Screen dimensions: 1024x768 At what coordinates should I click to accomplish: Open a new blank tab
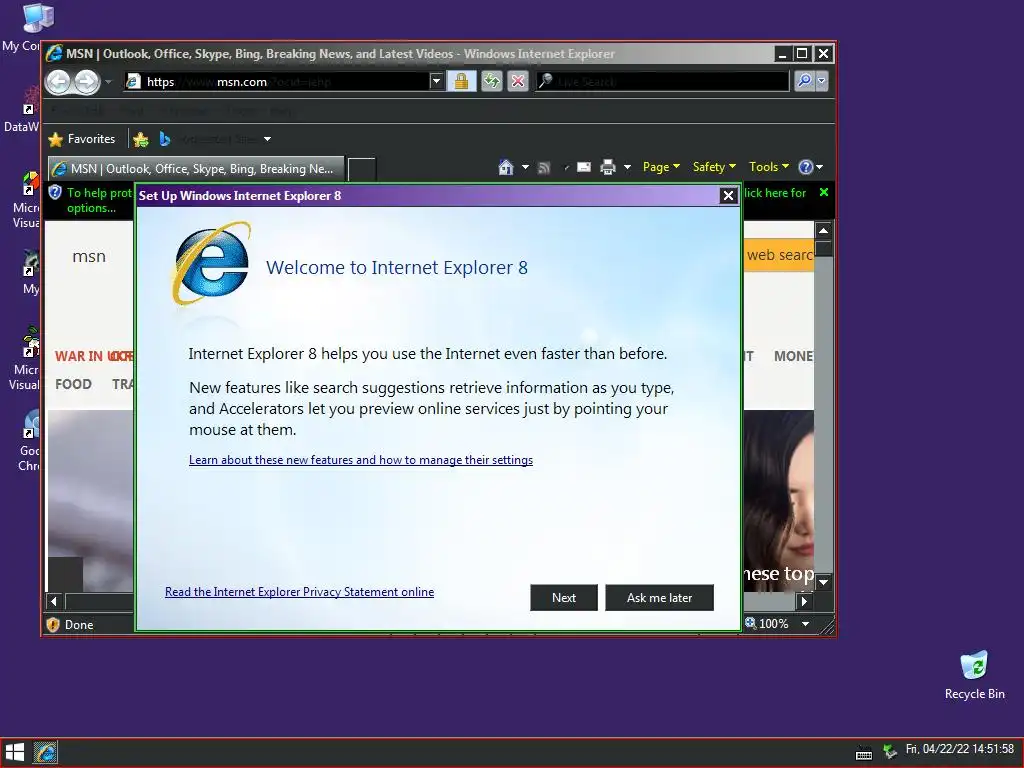(362, 169)
